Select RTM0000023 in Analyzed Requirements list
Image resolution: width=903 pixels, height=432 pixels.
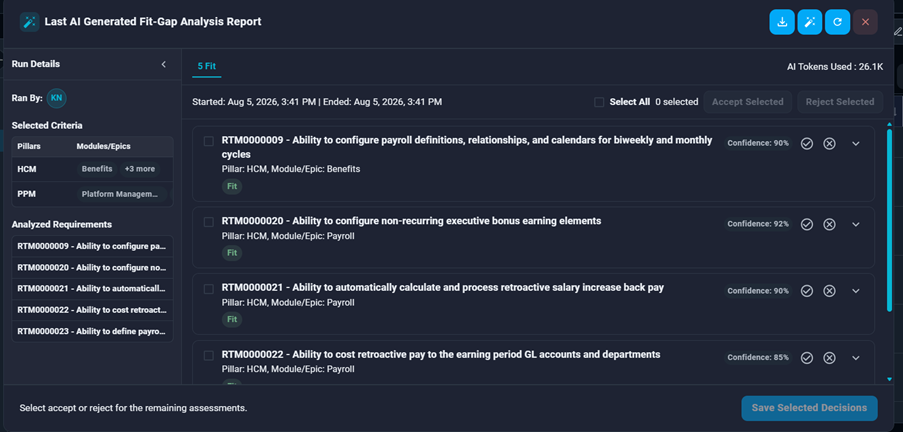pos(92,331)
